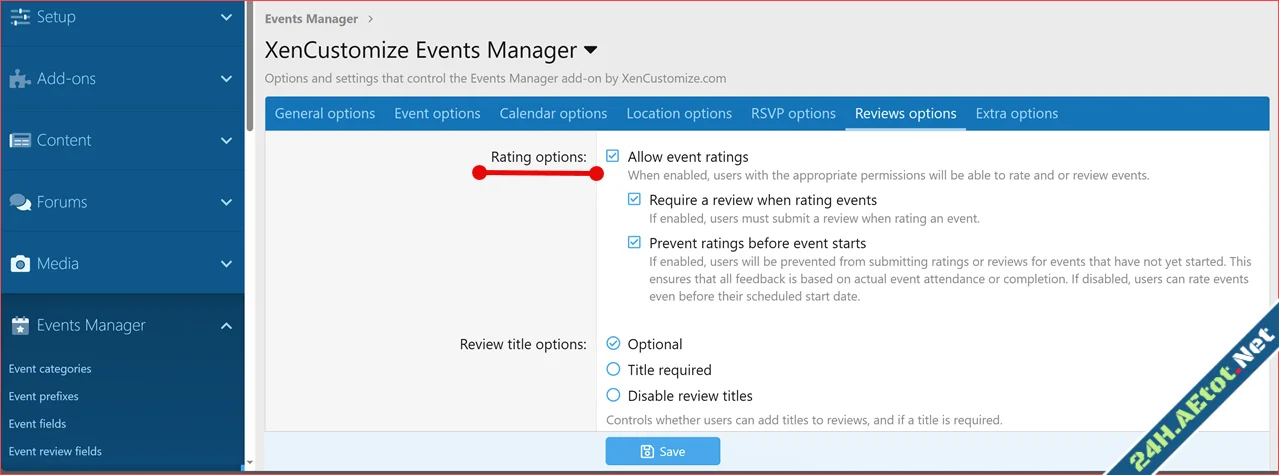Click the Events Manager calendar star icon

click(19, 326)
